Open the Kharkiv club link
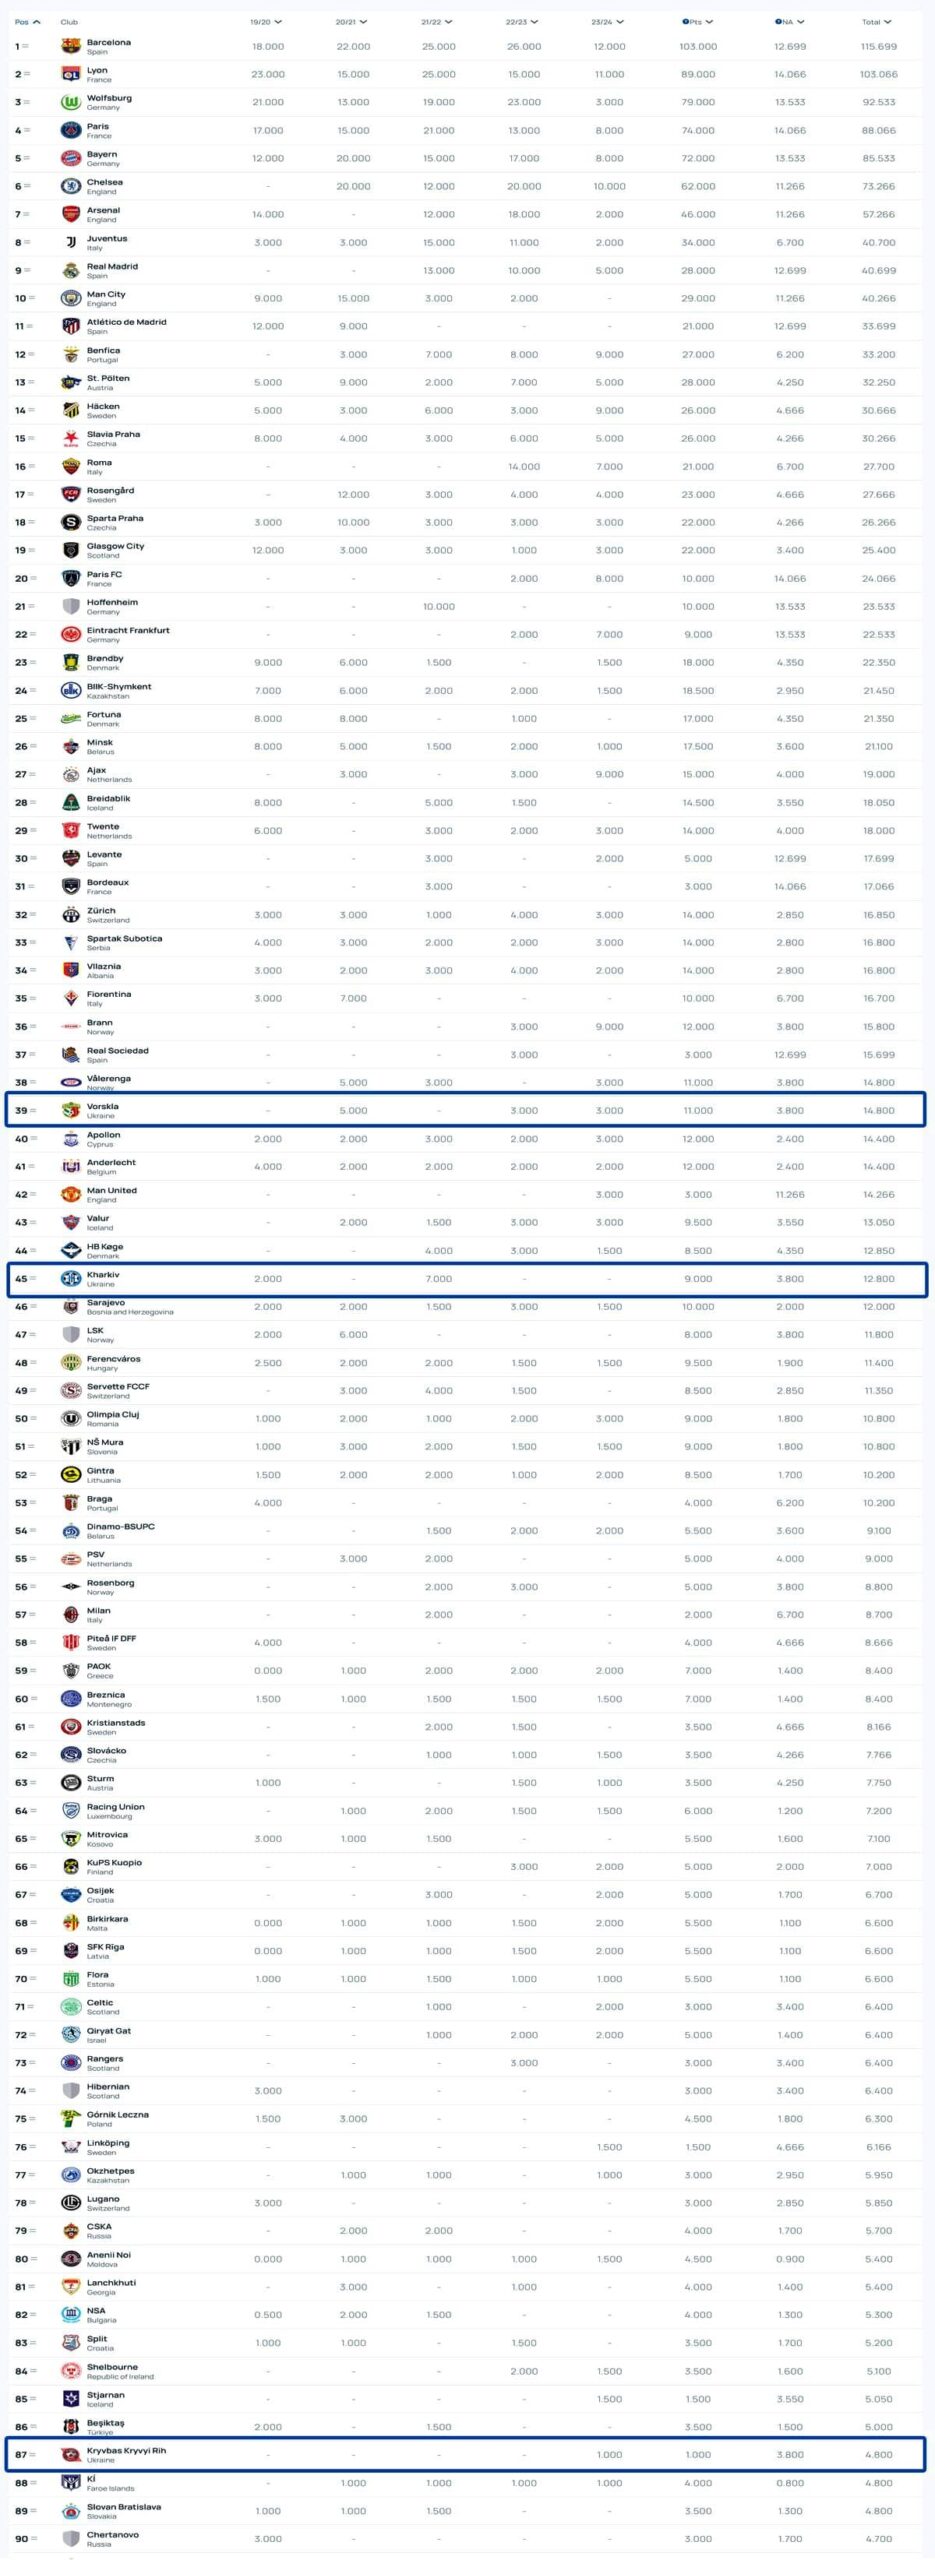This screenshot has width=935, height=2560. coord(103,1274)
